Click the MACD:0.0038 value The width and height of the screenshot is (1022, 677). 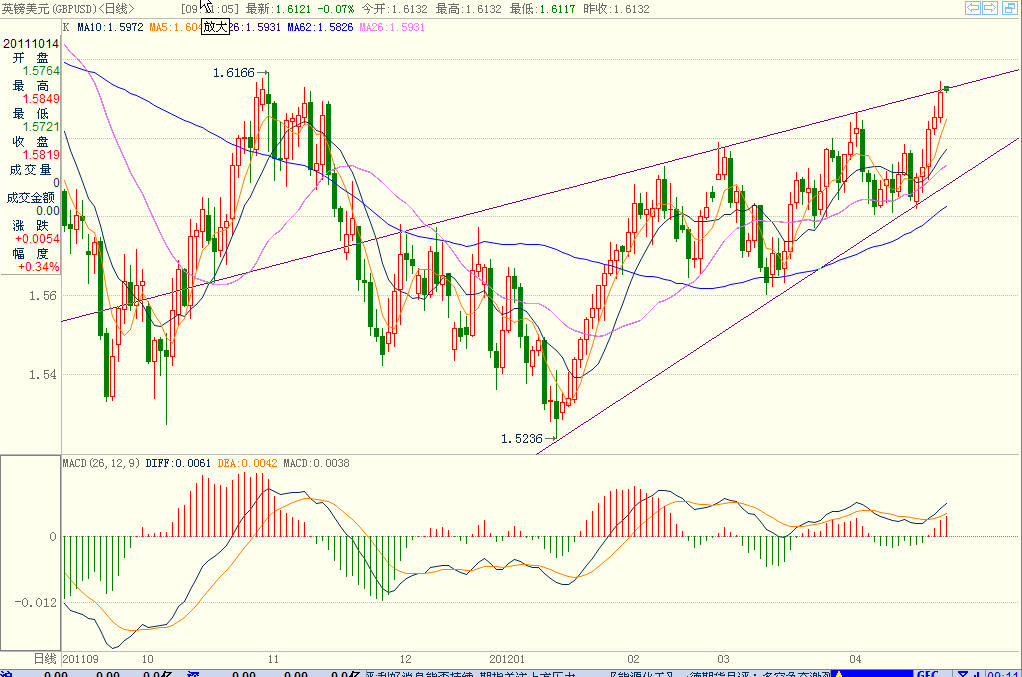coord(316,463)
